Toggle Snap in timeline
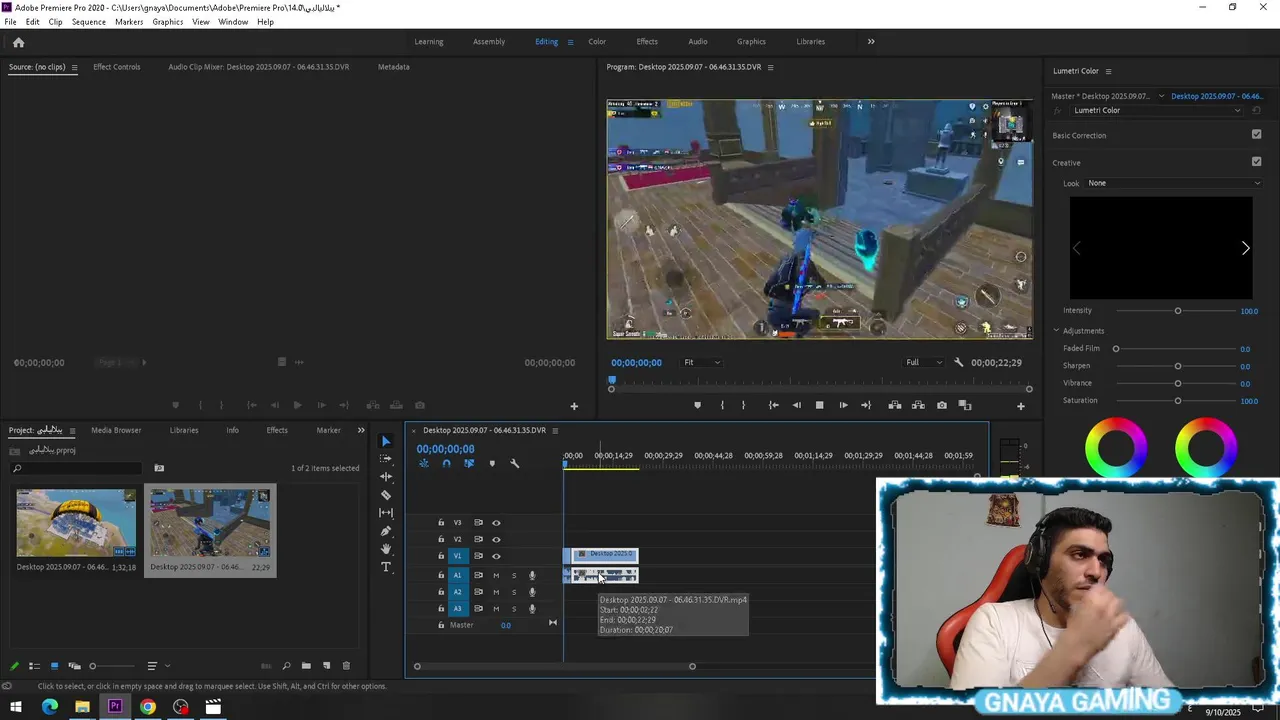Image resolution: width=1280 pixels, height=720 pixels. coord(446,463)
